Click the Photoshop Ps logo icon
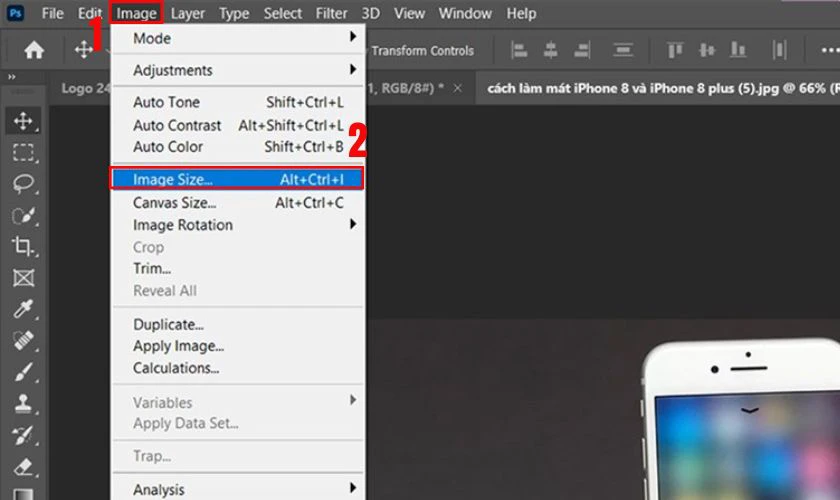 [15, 13]
